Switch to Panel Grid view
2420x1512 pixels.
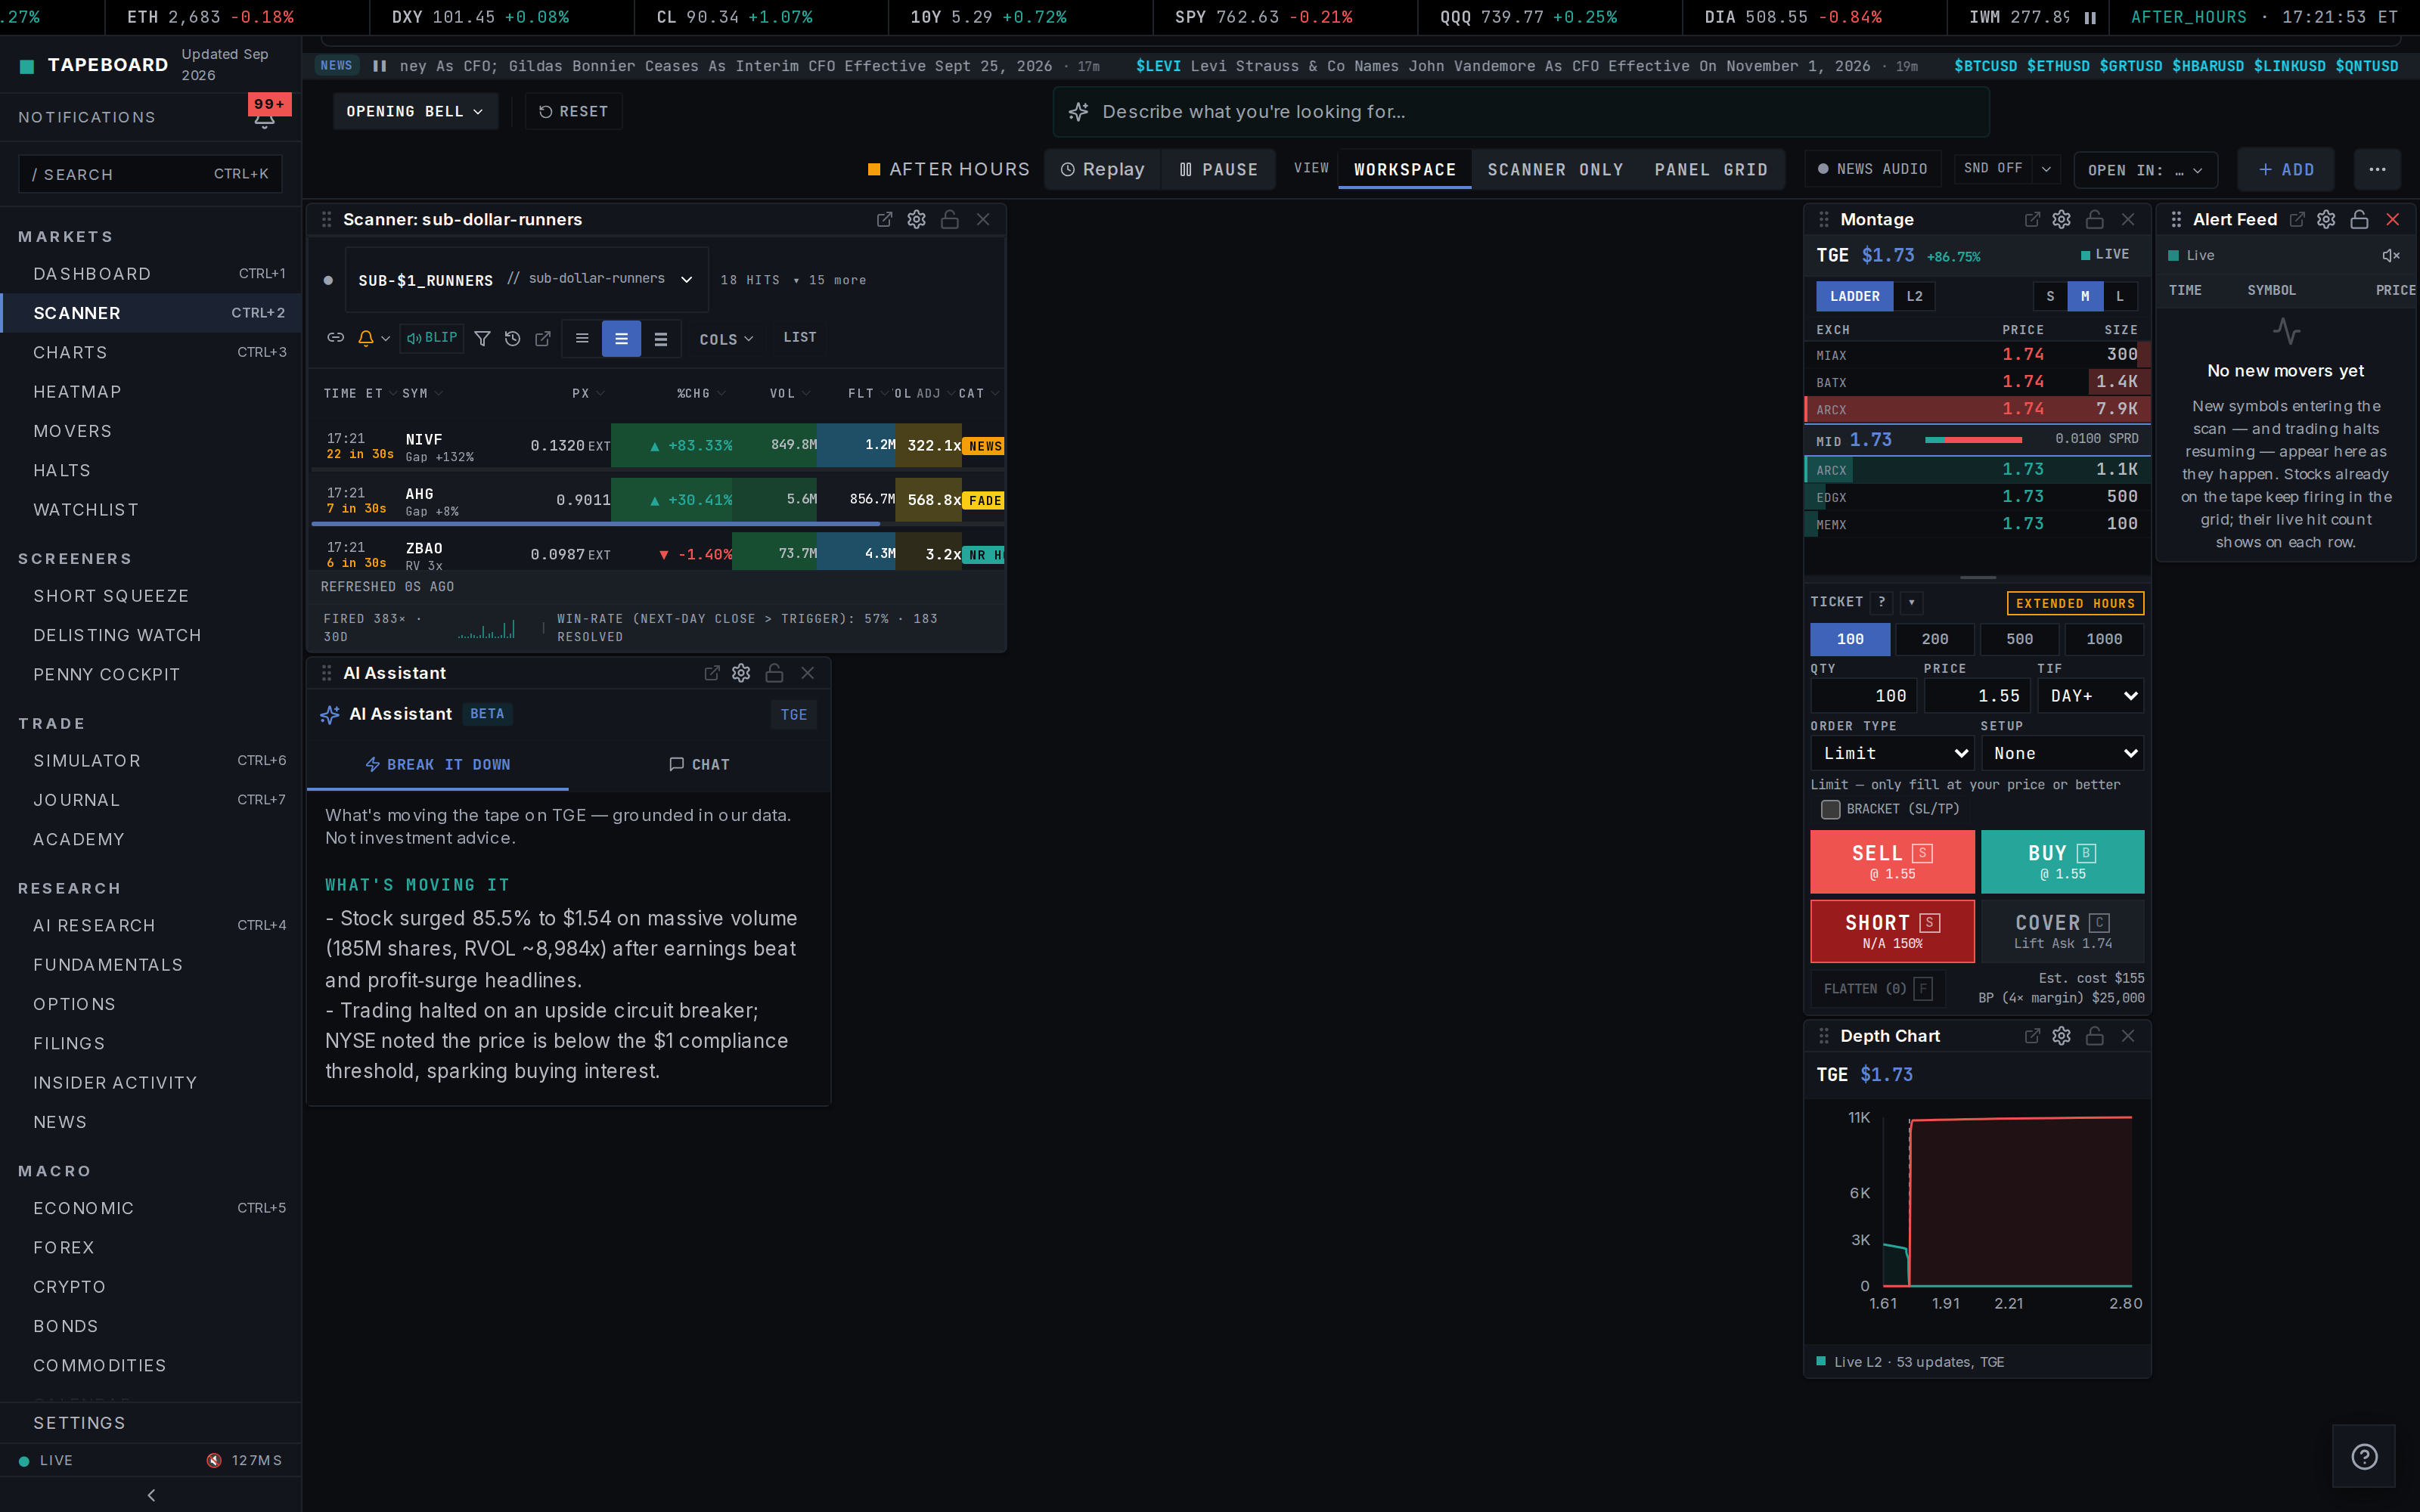(1711, 169)
